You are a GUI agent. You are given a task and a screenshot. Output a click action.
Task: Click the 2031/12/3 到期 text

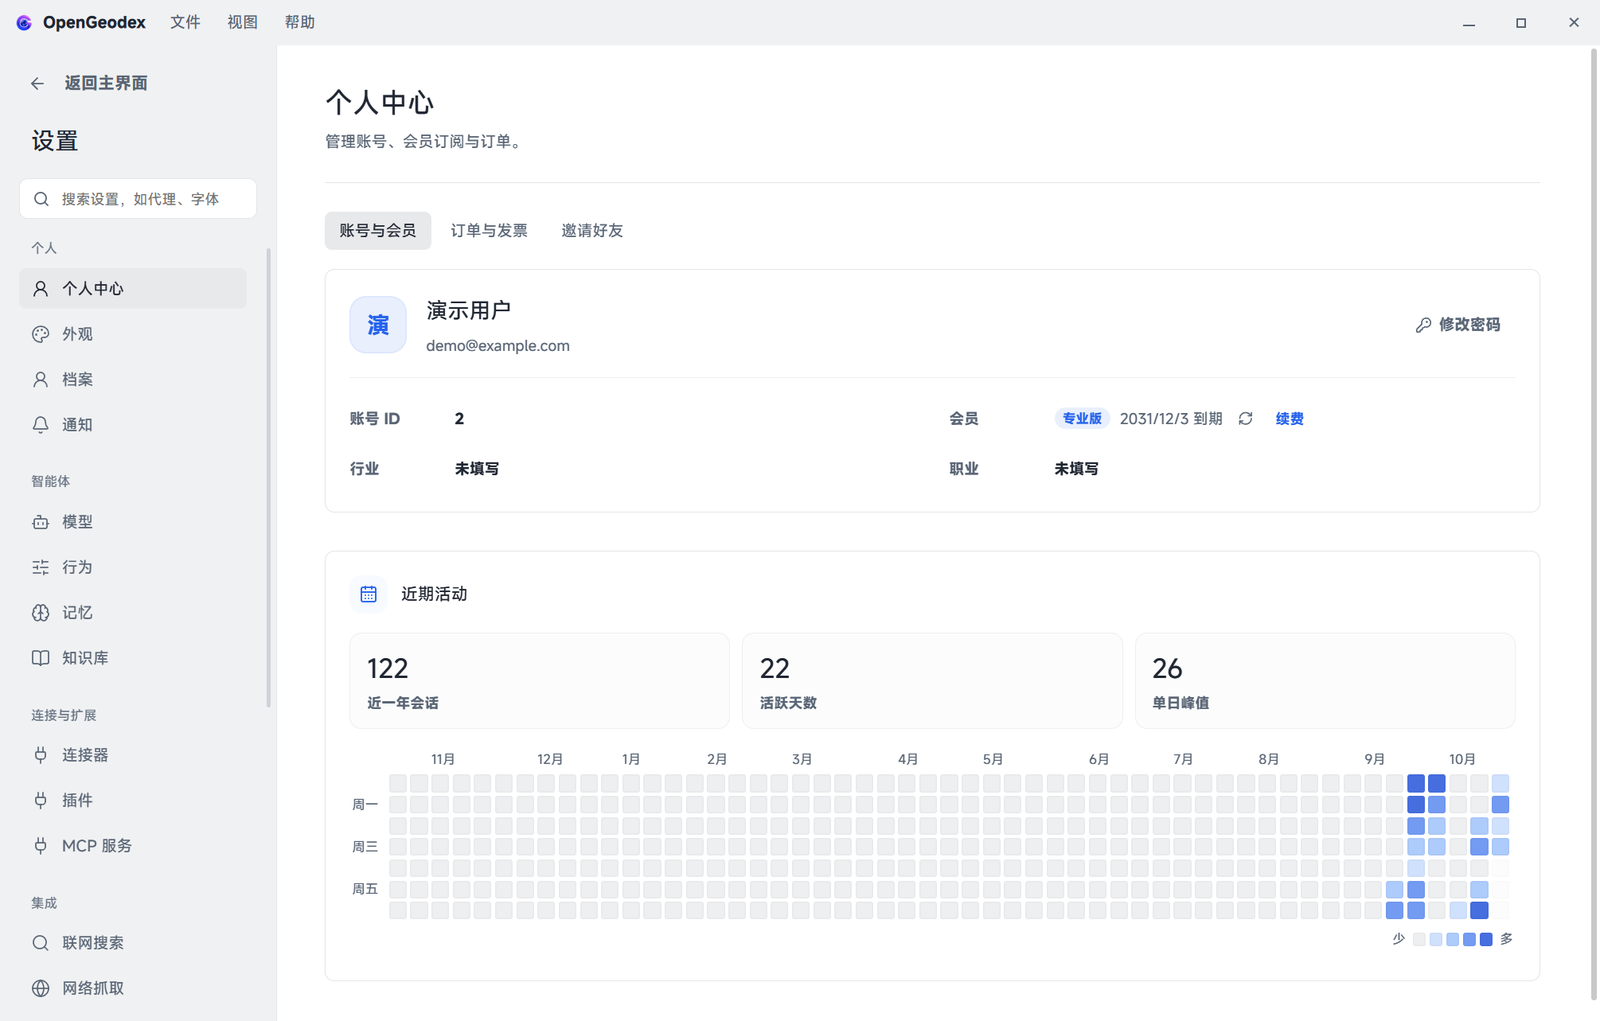(1171, 419)
